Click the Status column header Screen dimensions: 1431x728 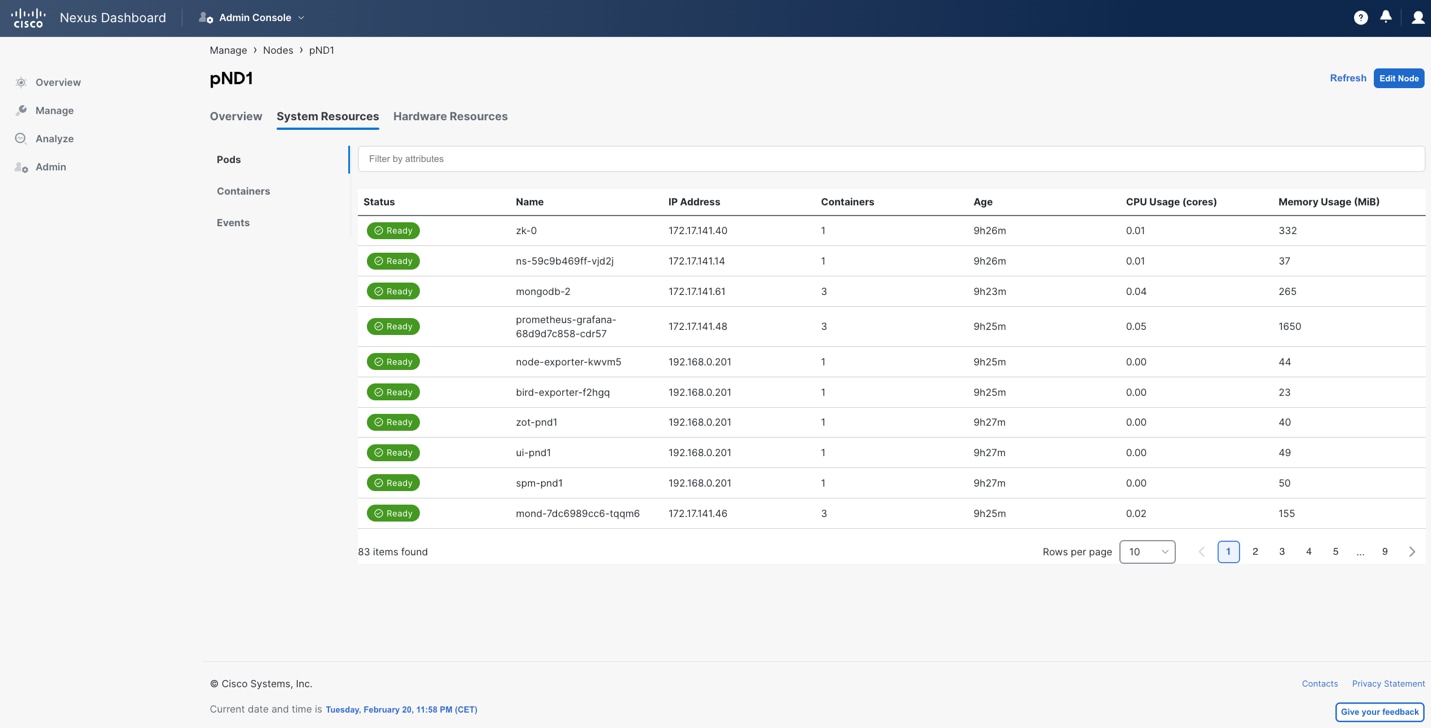[379, 202]
